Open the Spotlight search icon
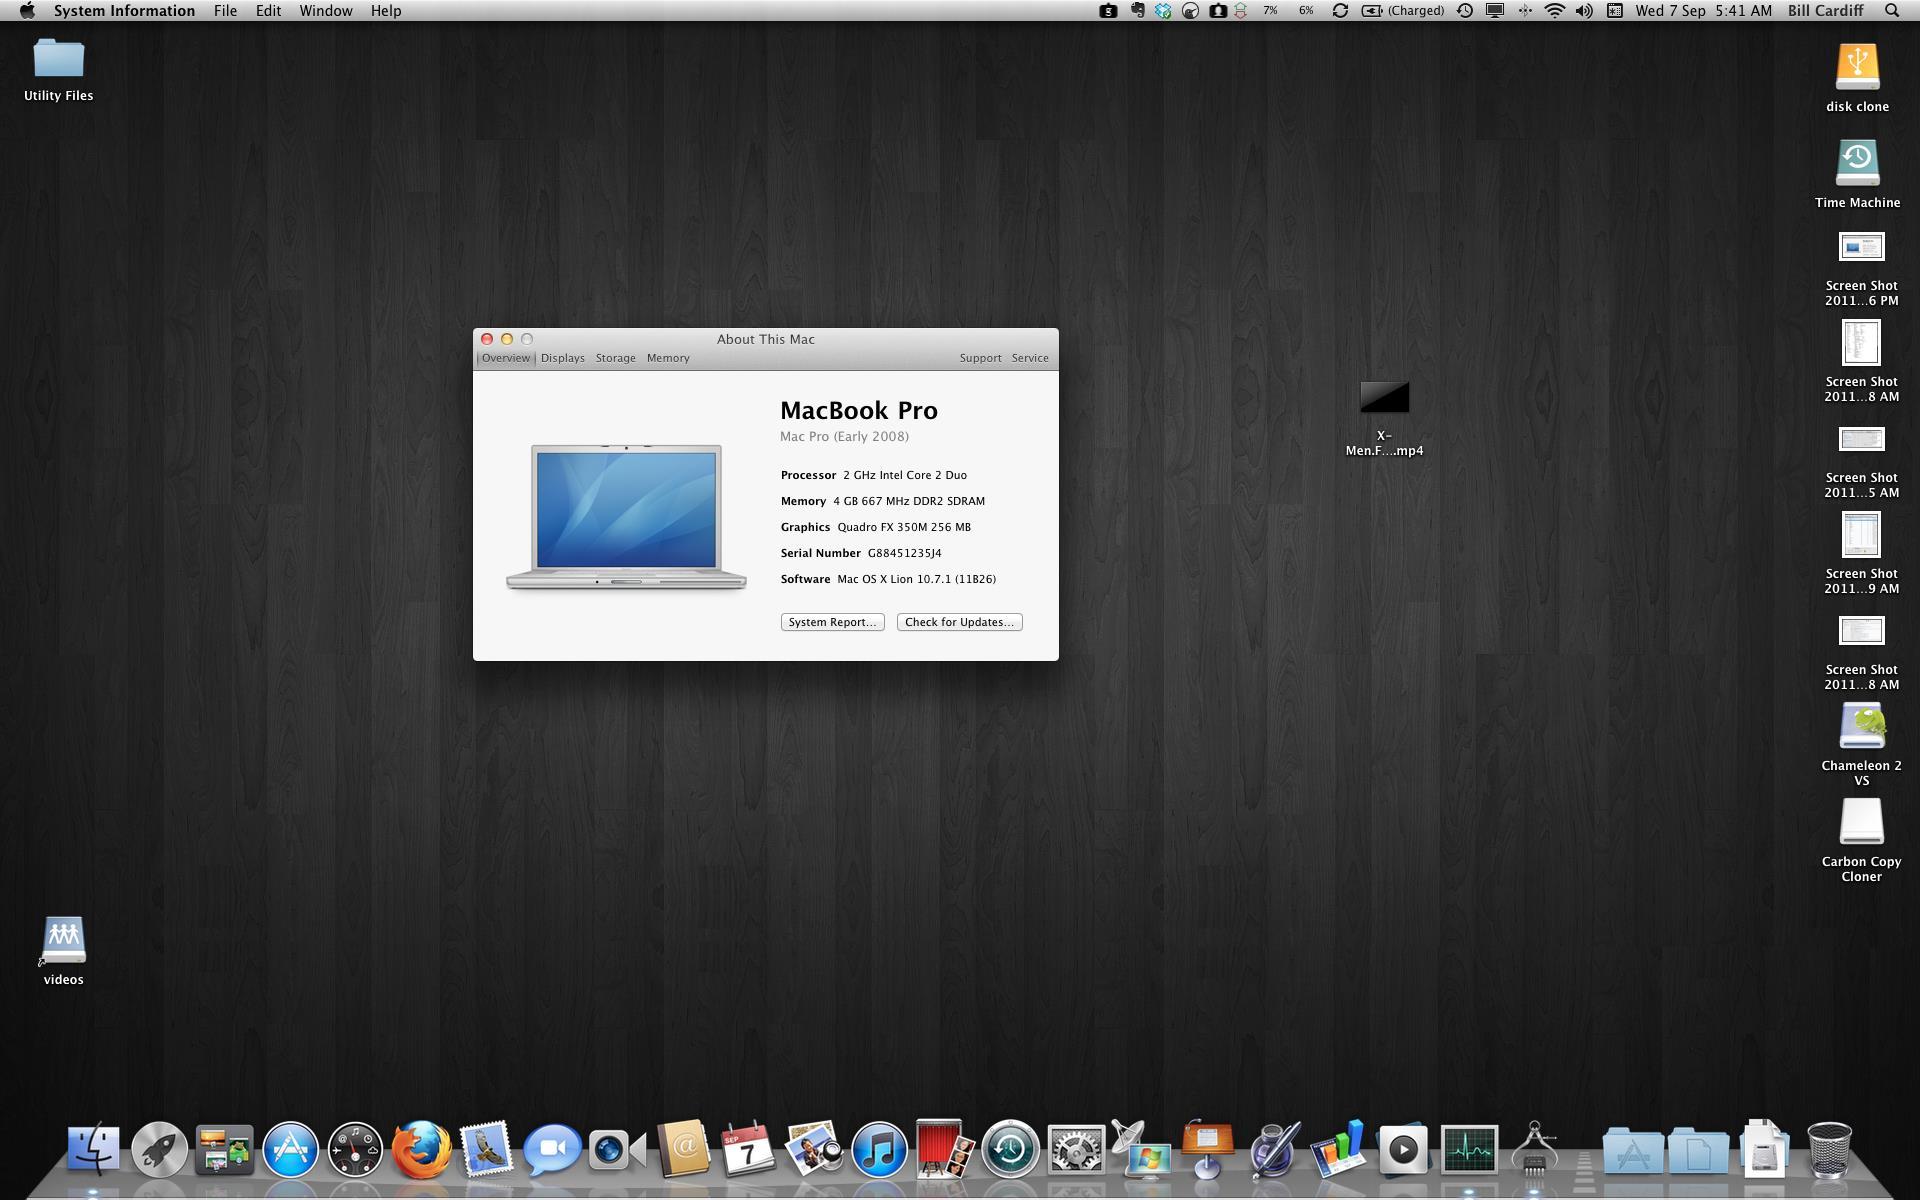The height and width of the screenshot is (1200, 1920). pyautogui.click(x=1892, y=11)
